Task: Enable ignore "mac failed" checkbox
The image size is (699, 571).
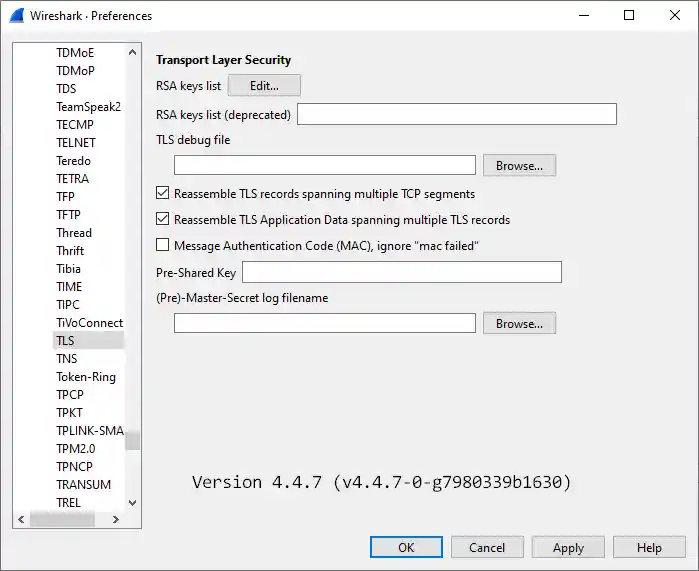Action: pyautogui.click(x=162, y=245)
